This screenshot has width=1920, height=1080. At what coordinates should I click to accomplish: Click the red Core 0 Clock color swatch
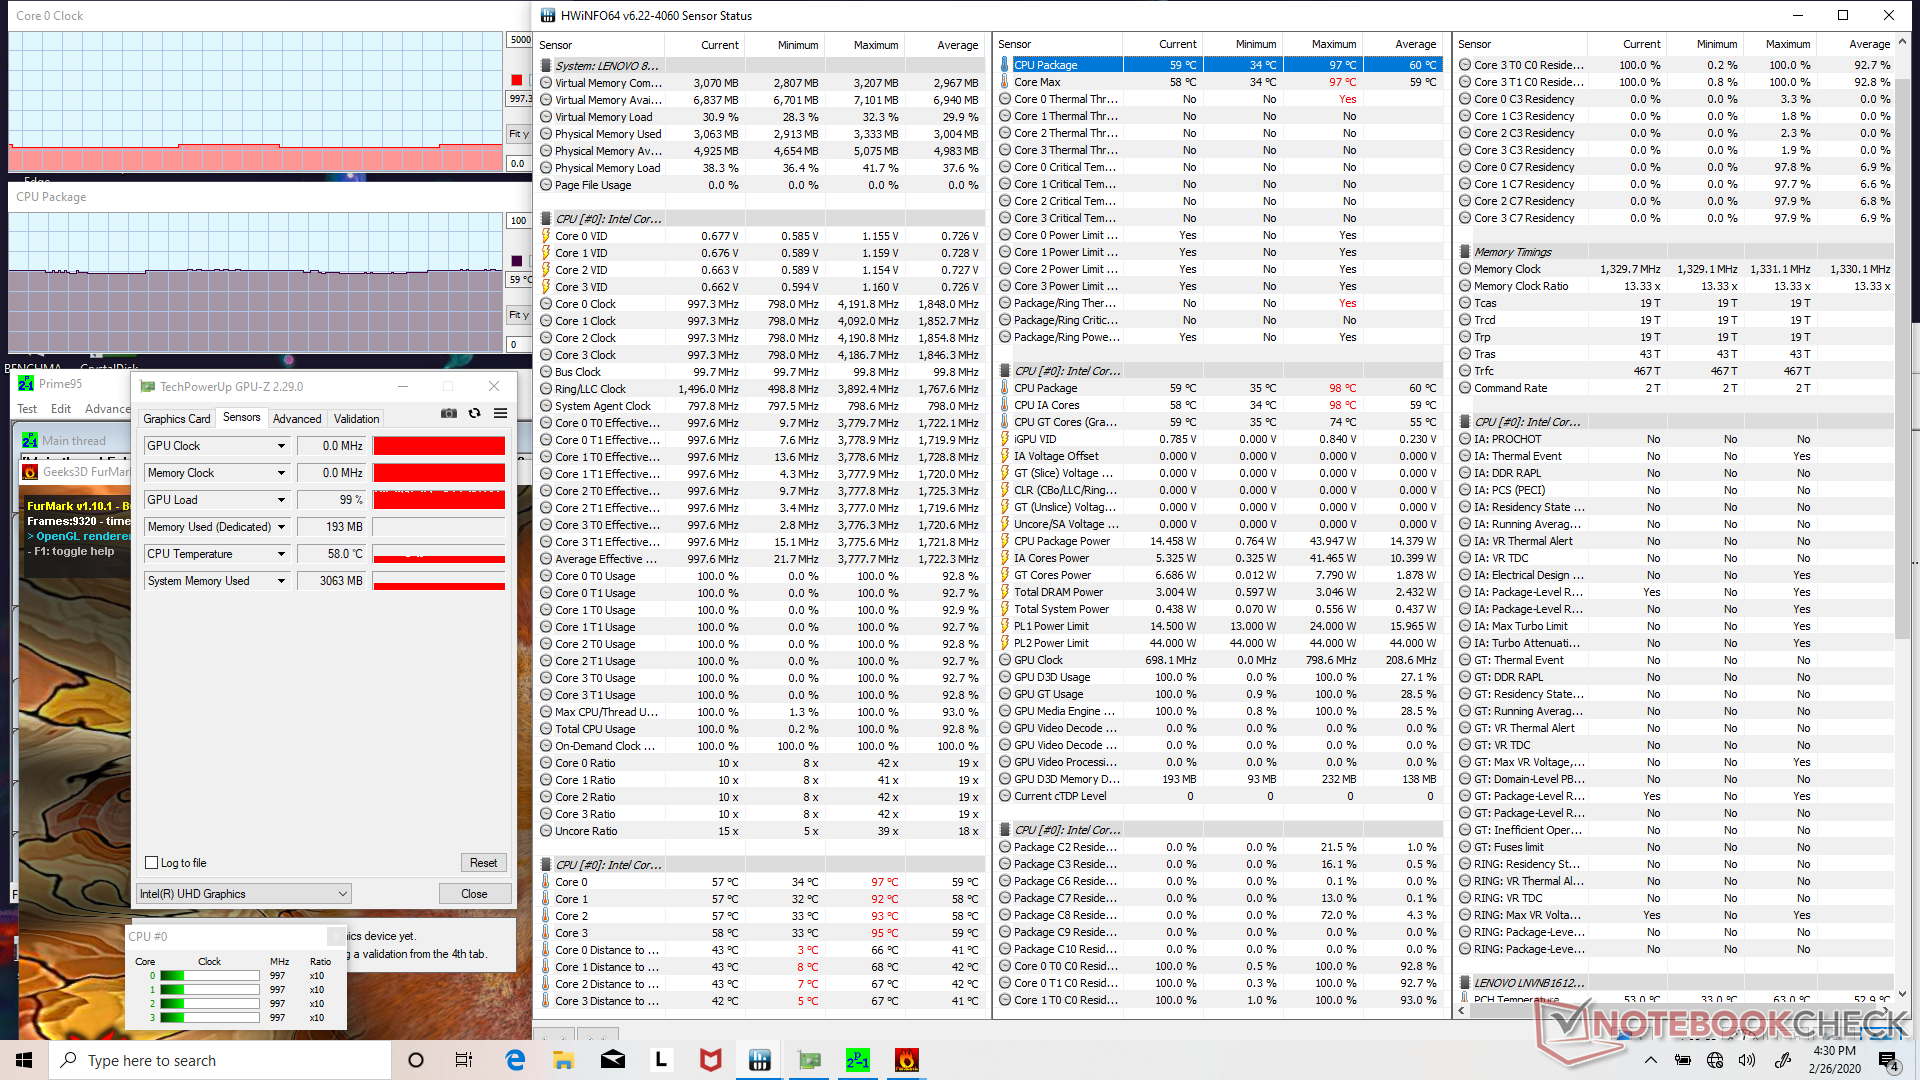(x=517, y=80)
